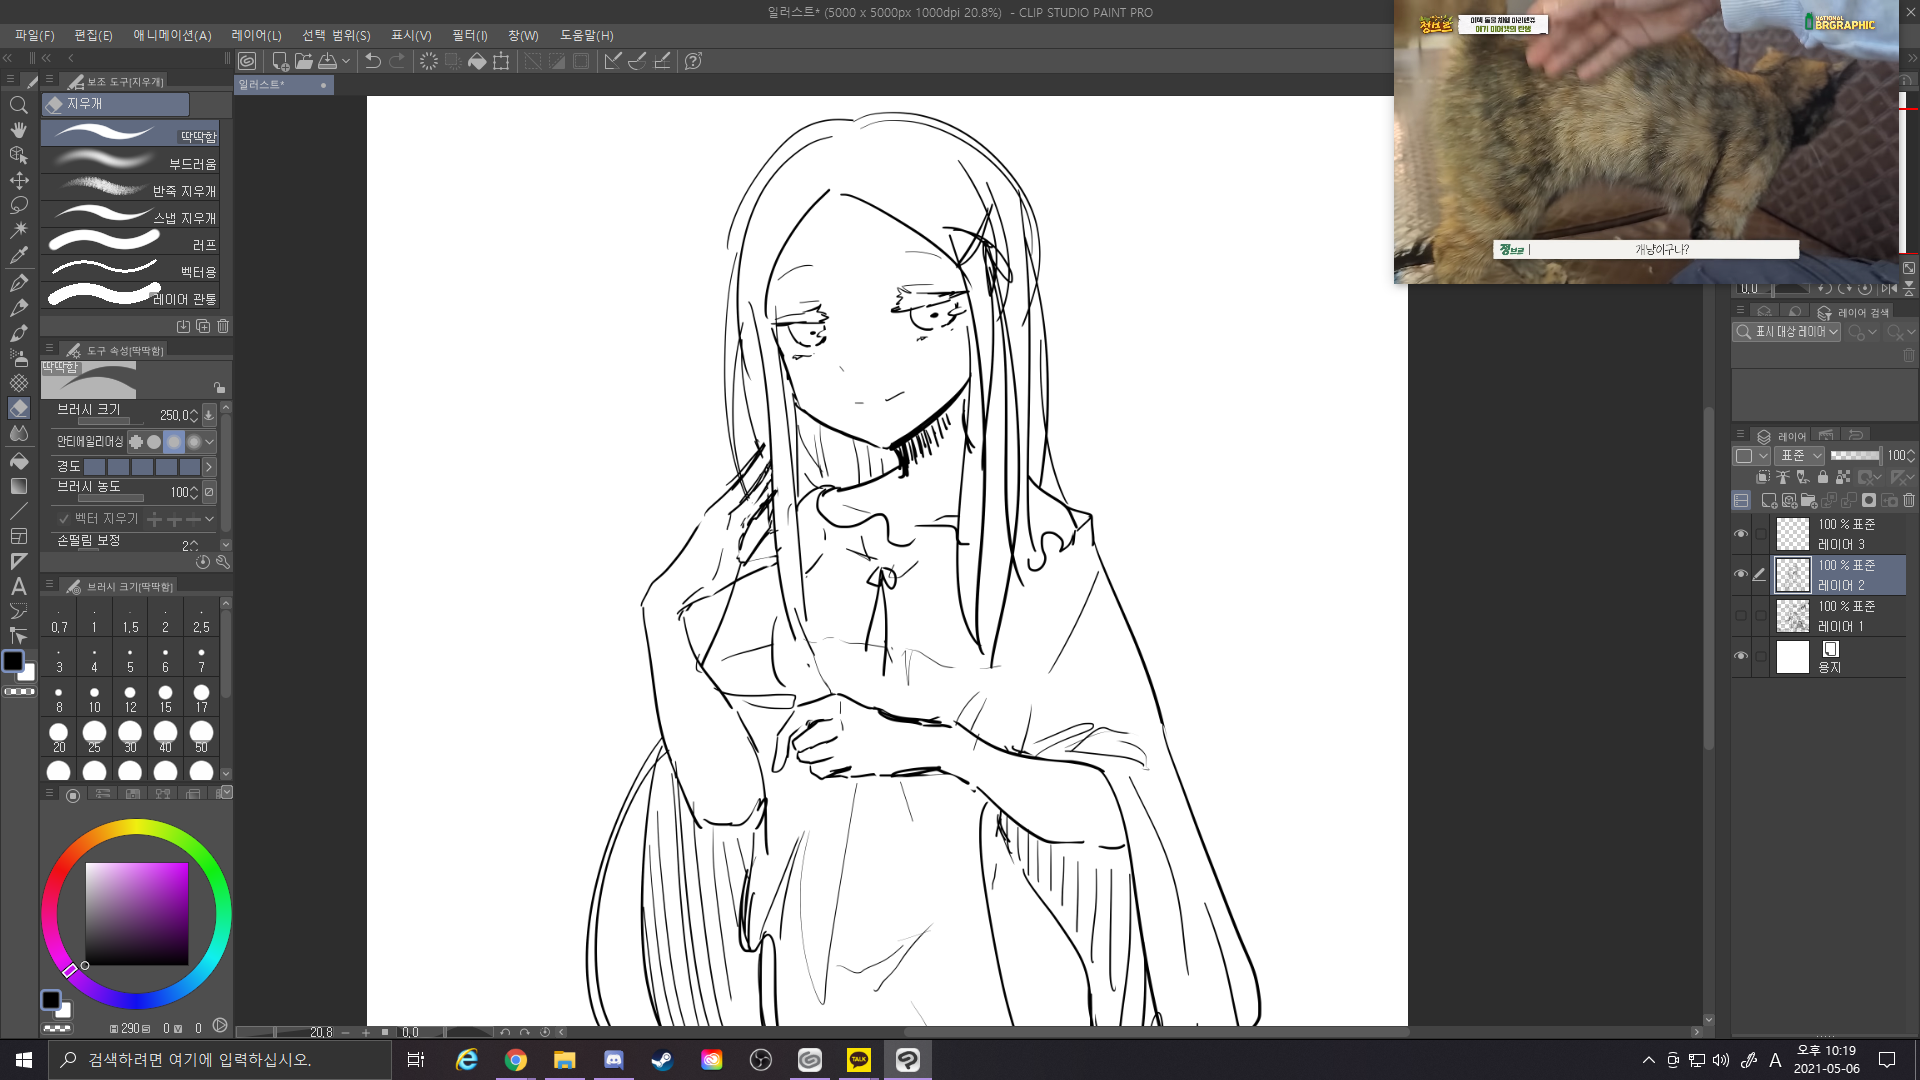The height and width of the screenshot is (1080, 1920).
Task: Choose the 부드러움 eraser sub tool
Action: (130, 162)
